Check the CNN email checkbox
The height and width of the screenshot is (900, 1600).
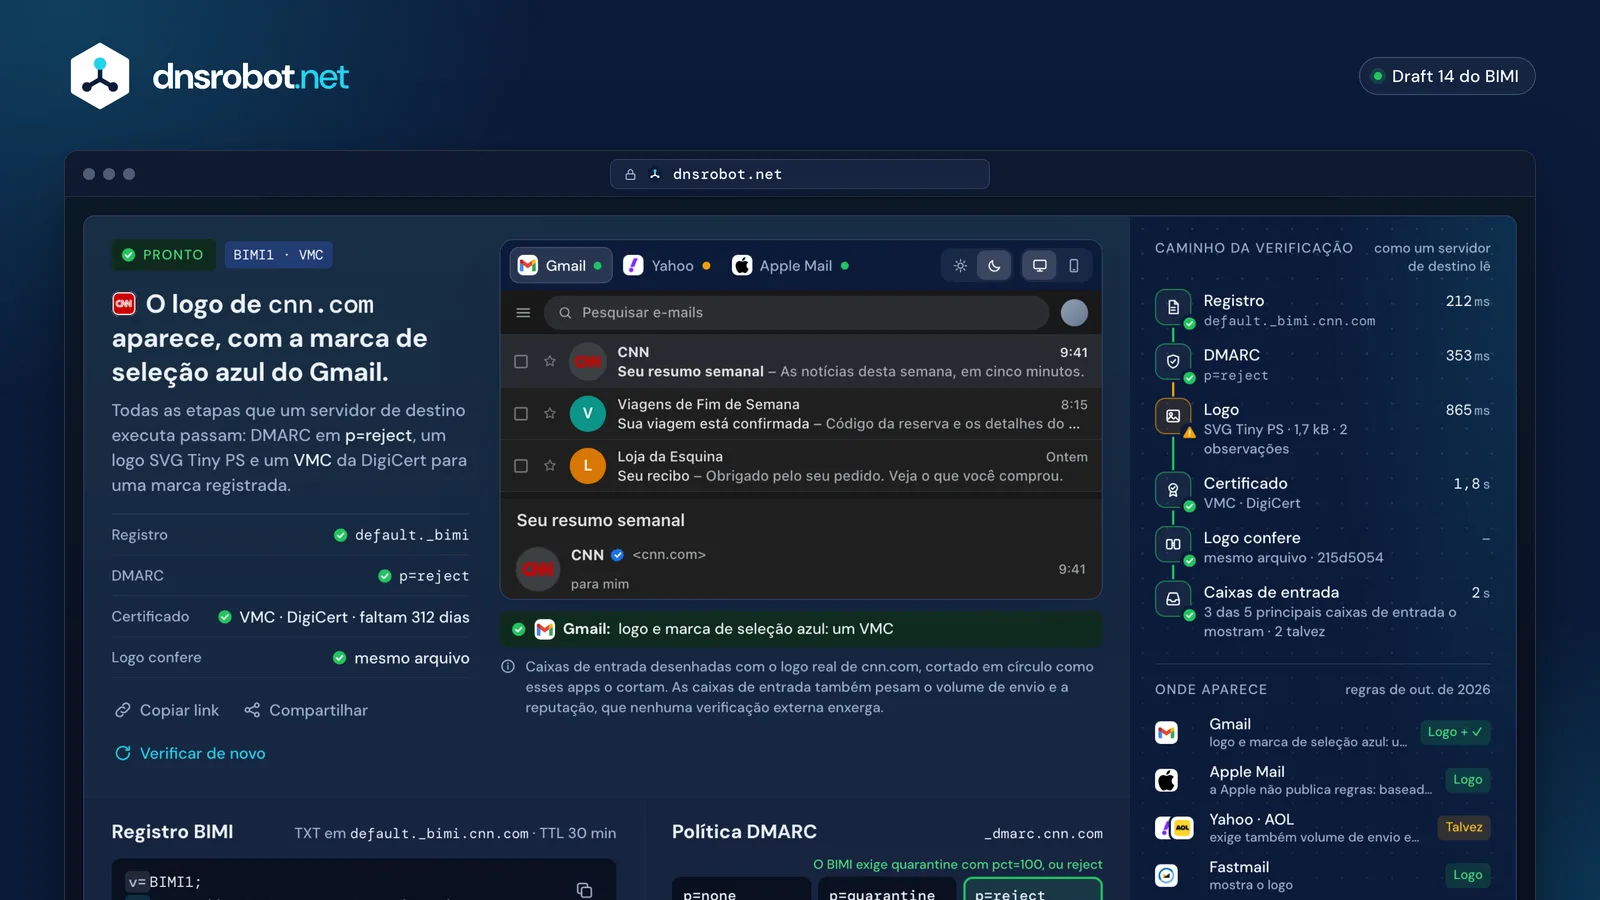point(521,361)
